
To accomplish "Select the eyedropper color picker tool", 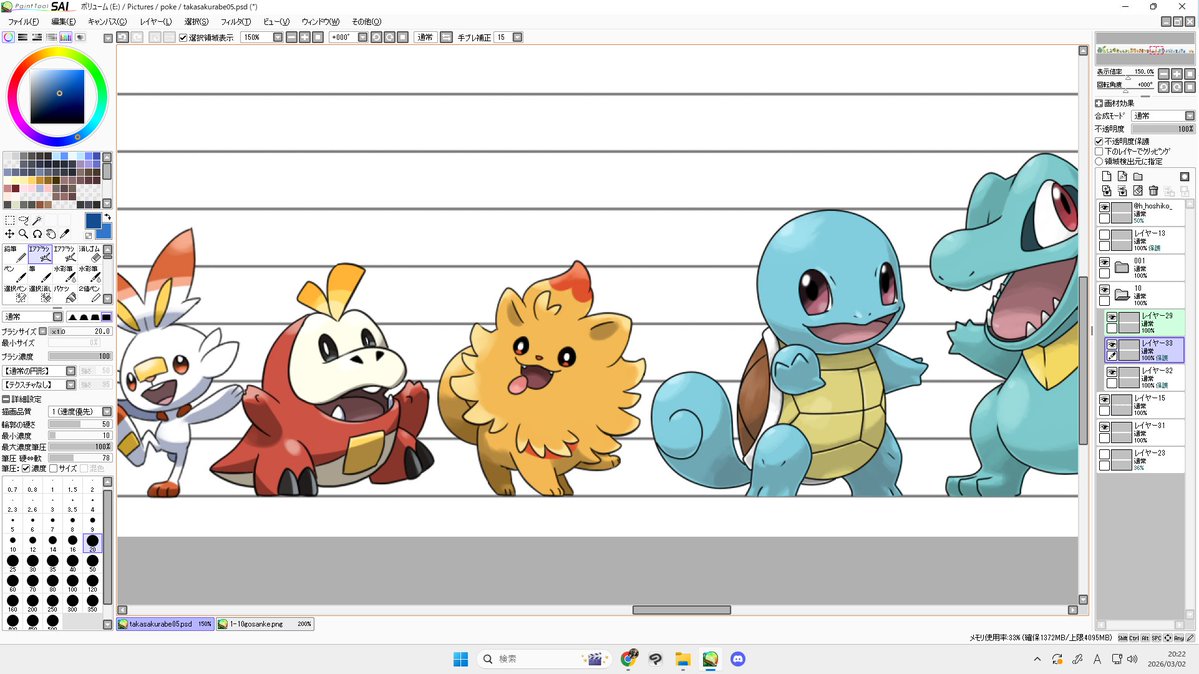I will click(x=64, y=234).
